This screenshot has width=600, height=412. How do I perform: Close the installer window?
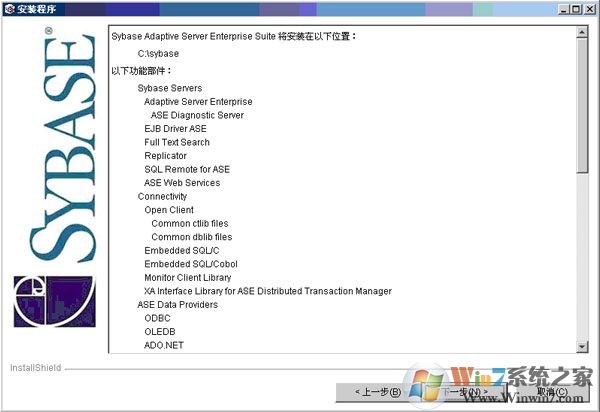click(x=590, y=9)
